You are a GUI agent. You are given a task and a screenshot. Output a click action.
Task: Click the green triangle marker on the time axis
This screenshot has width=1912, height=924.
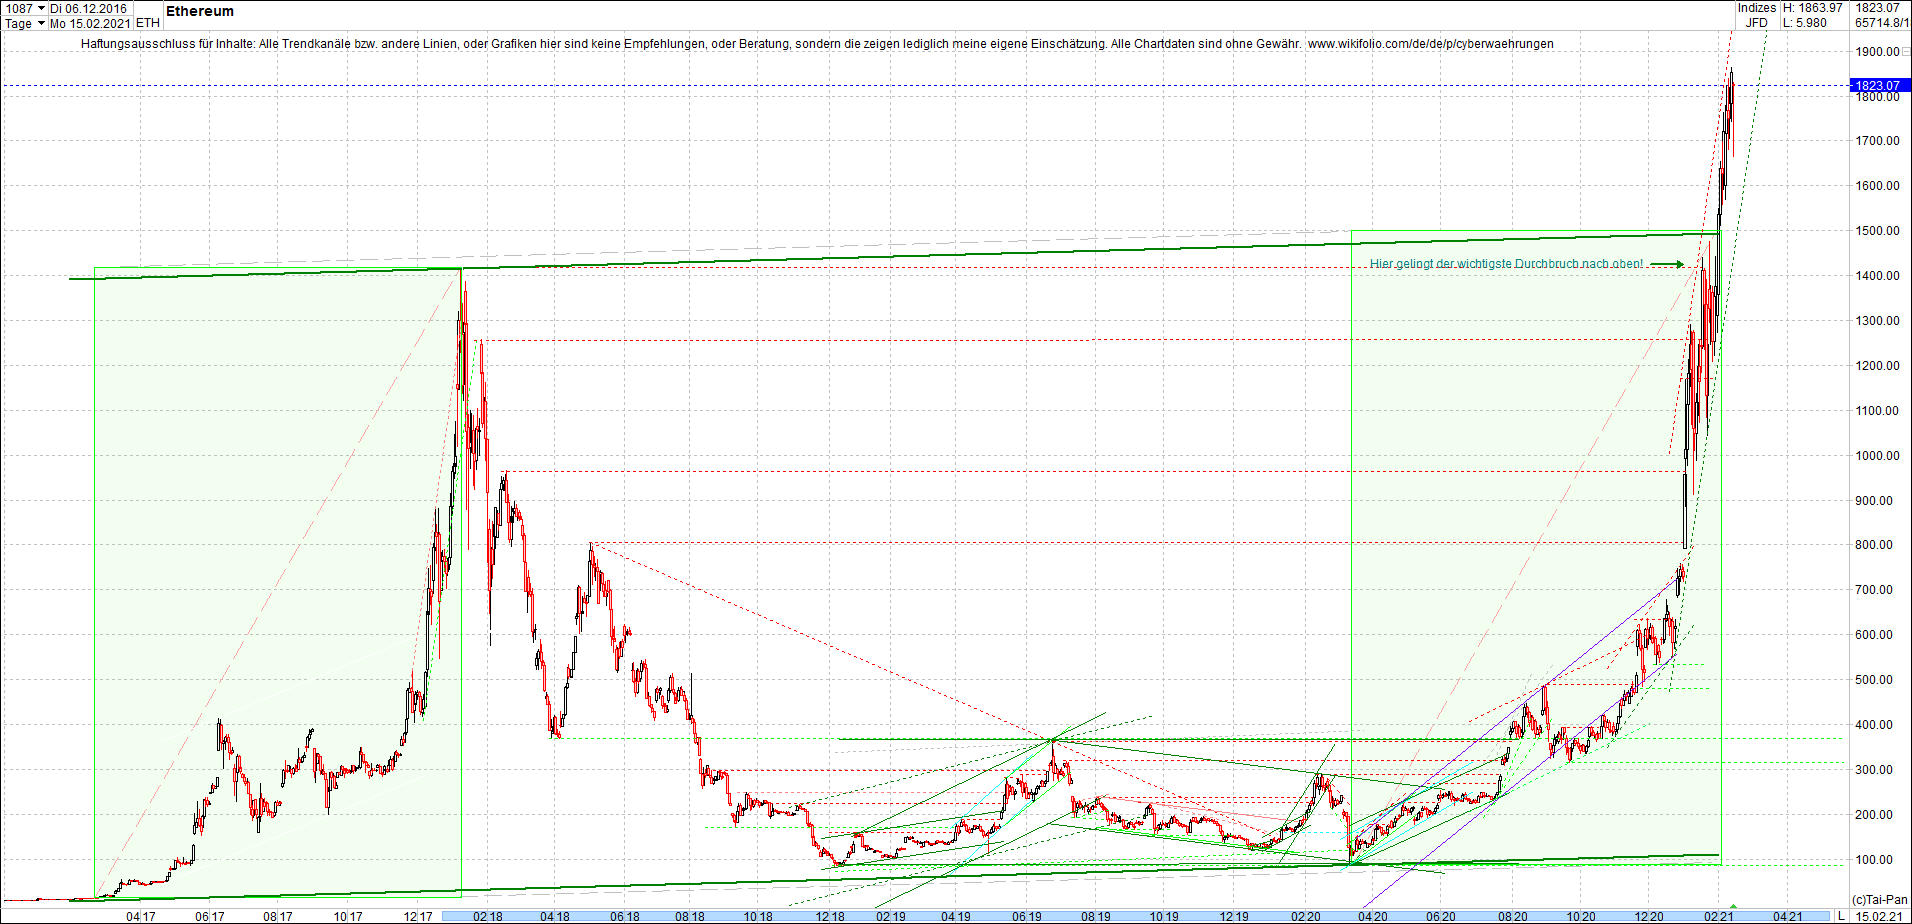point(1733,906)
